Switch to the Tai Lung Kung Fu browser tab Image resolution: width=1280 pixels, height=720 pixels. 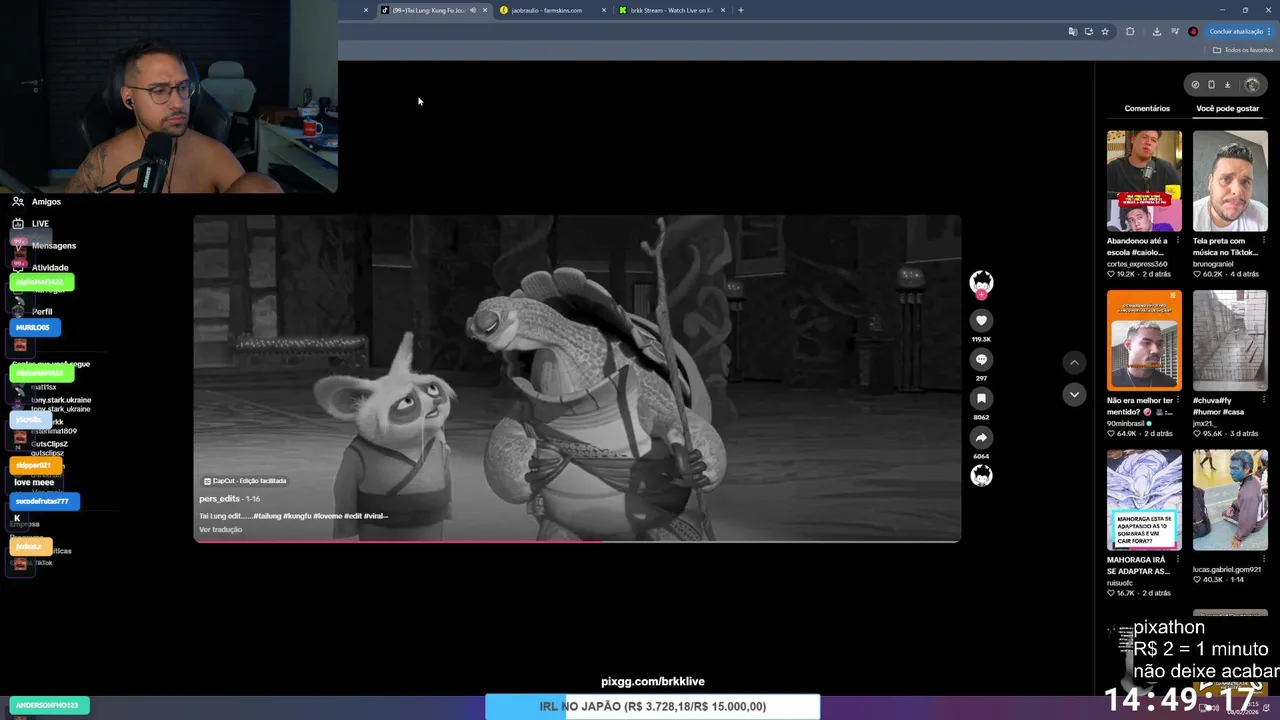point(429,10)
